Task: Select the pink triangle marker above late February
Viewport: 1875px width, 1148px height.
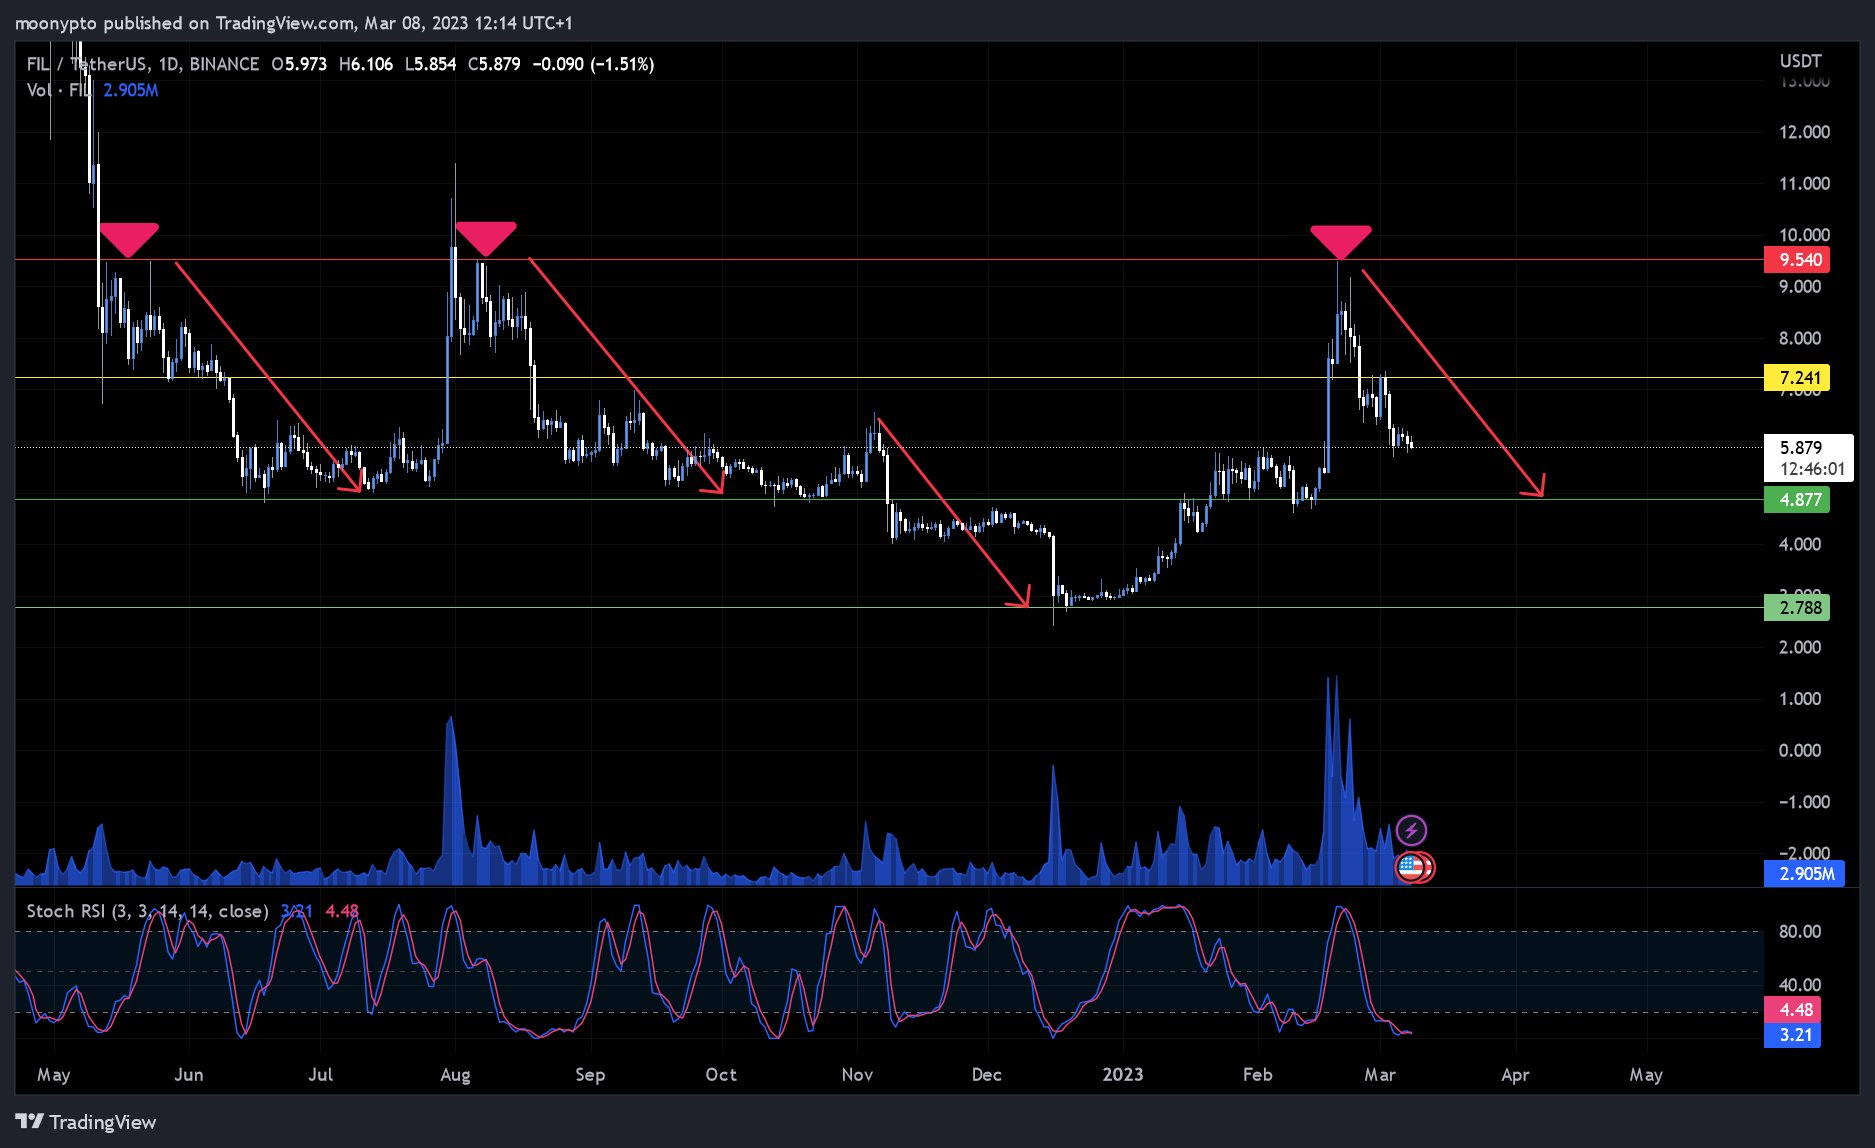Action: coord(1341,243)
